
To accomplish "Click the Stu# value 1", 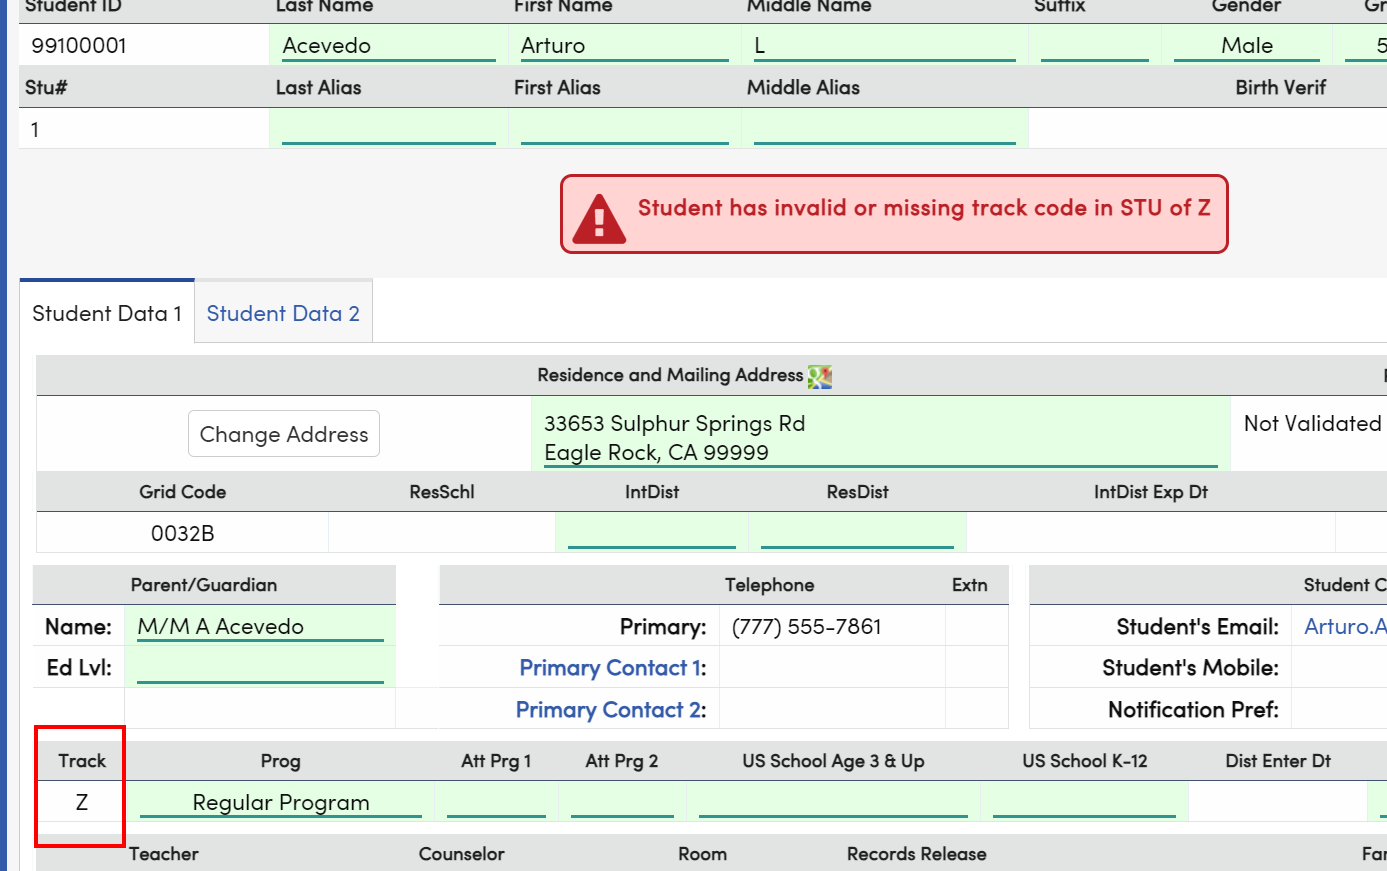I will tap(35, 129).
